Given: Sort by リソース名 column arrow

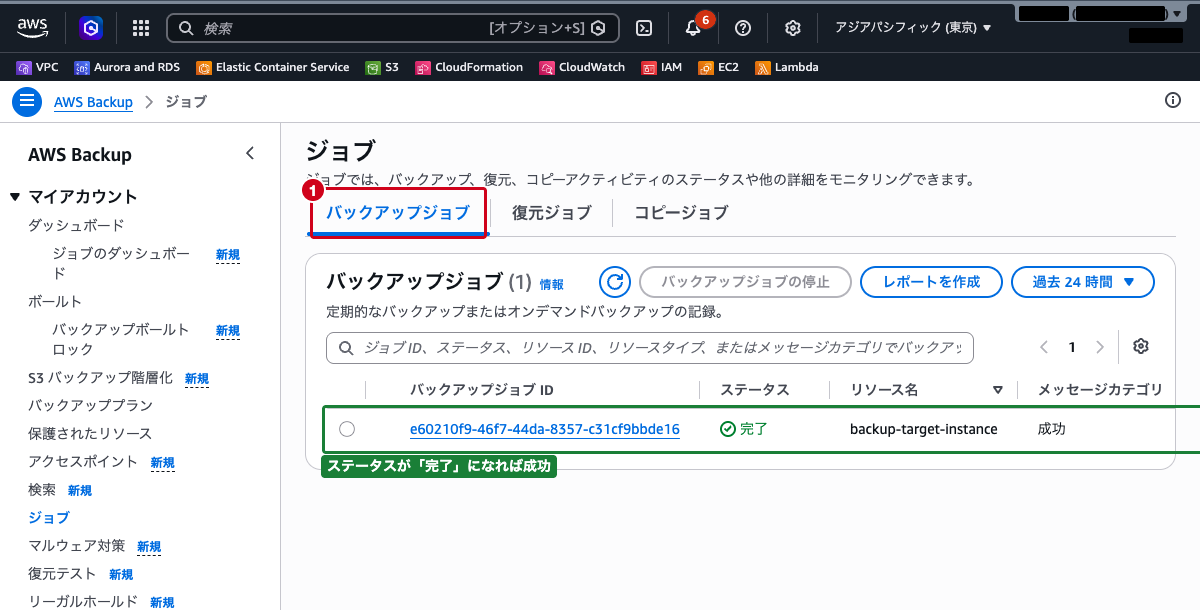Looking at the screenshot, I should pos(997,390).
